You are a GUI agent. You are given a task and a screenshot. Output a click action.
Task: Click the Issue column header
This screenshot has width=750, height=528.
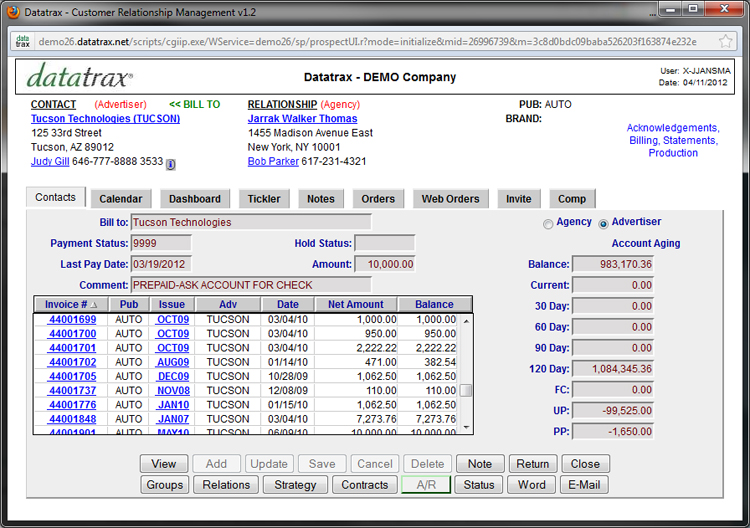click(172, 304)
